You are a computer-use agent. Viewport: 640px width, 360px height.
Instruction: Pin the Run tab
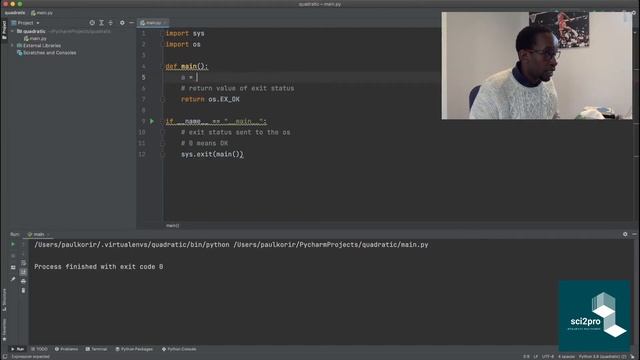[13, 279]
